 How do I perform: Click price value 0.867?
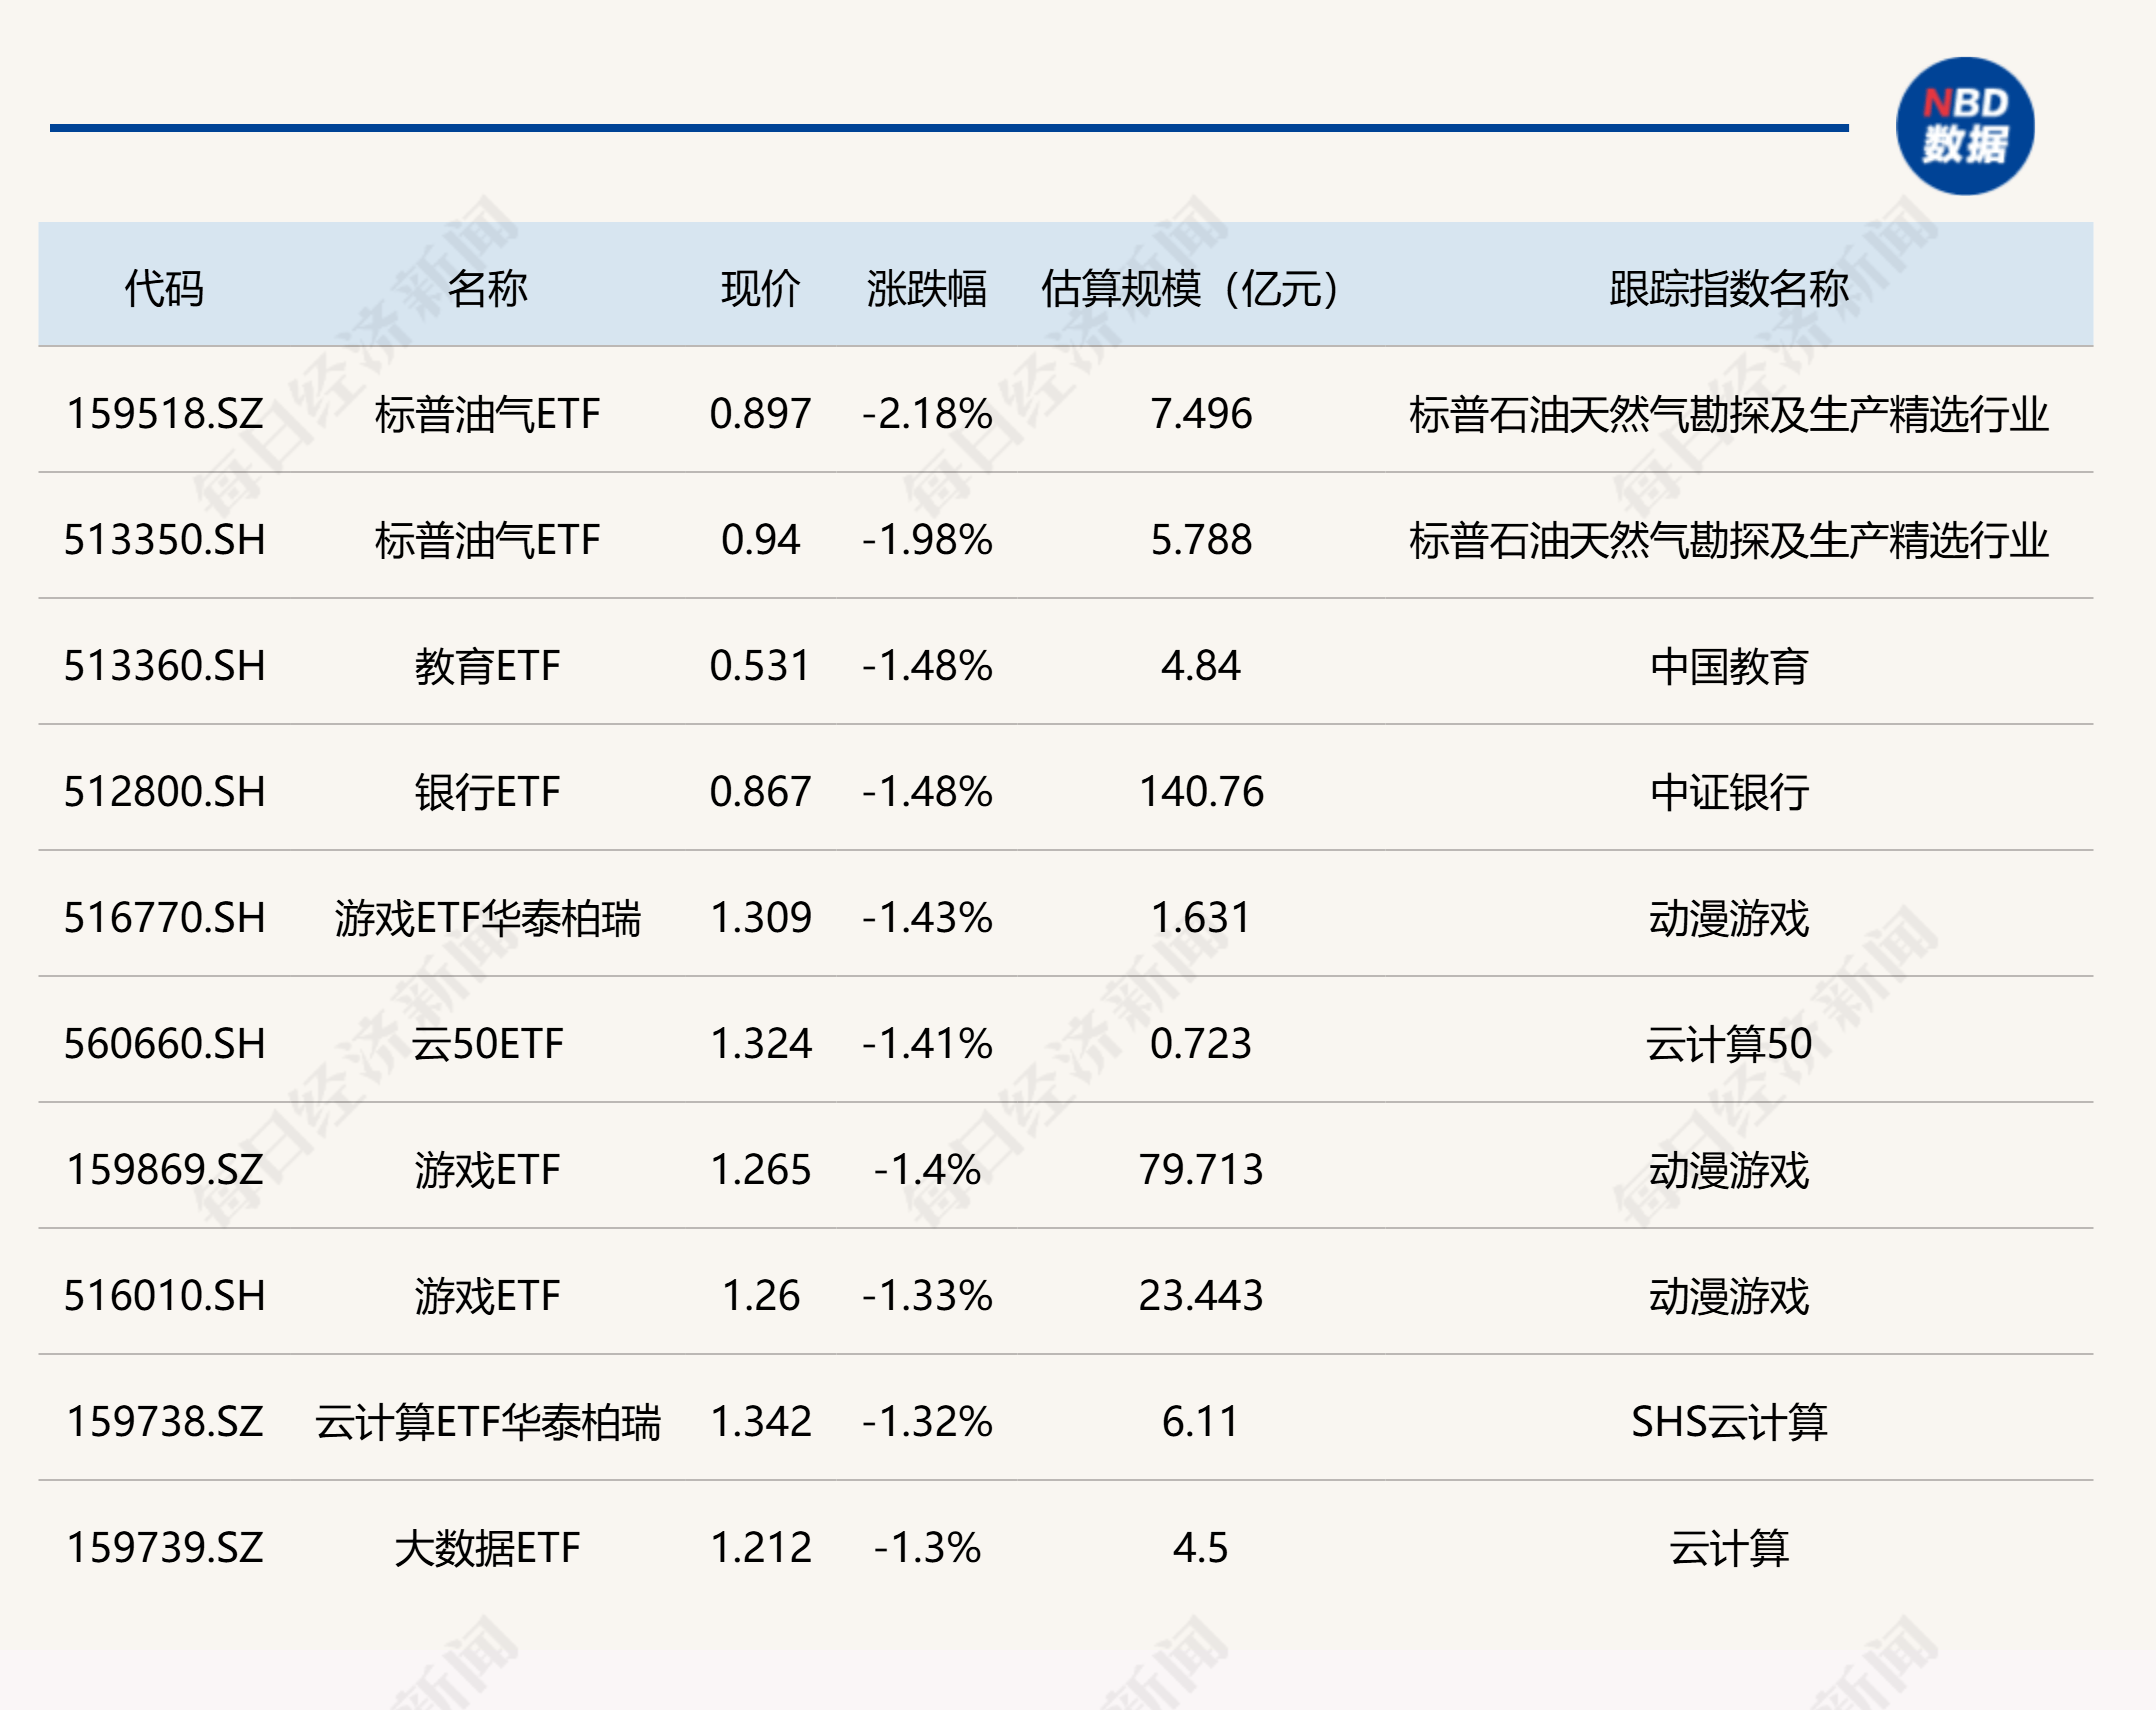(761, 792)
